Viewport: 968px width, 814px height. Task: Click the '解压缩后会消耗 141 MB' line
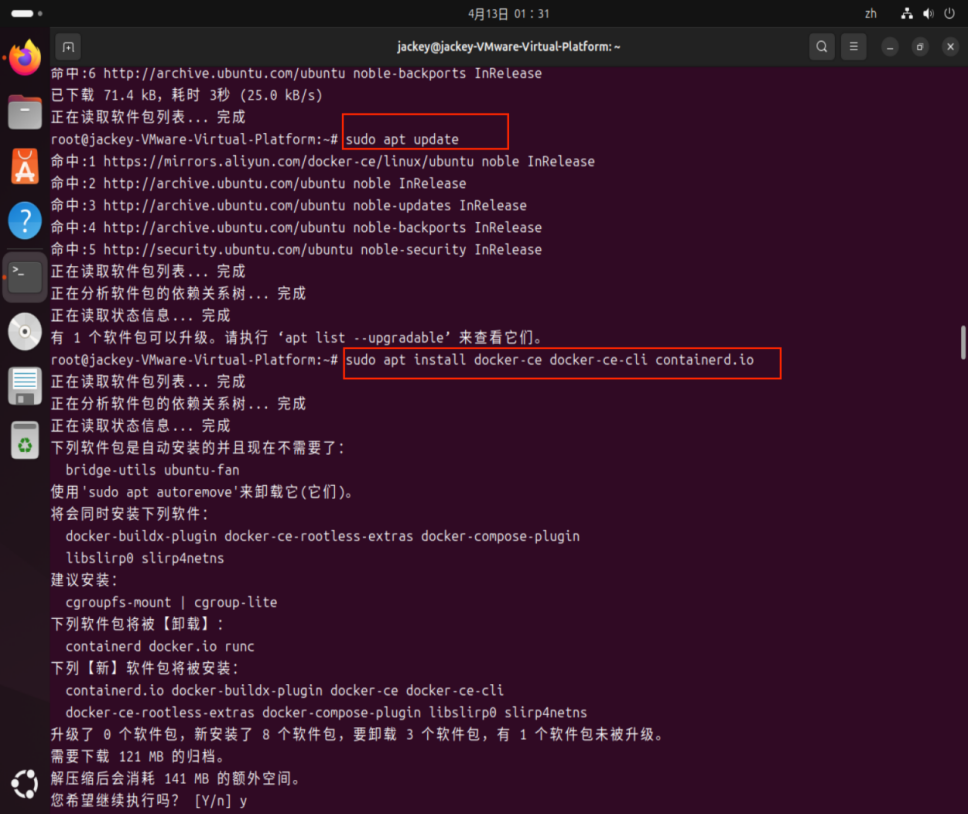pyautogui.click(x=177, y=779)
